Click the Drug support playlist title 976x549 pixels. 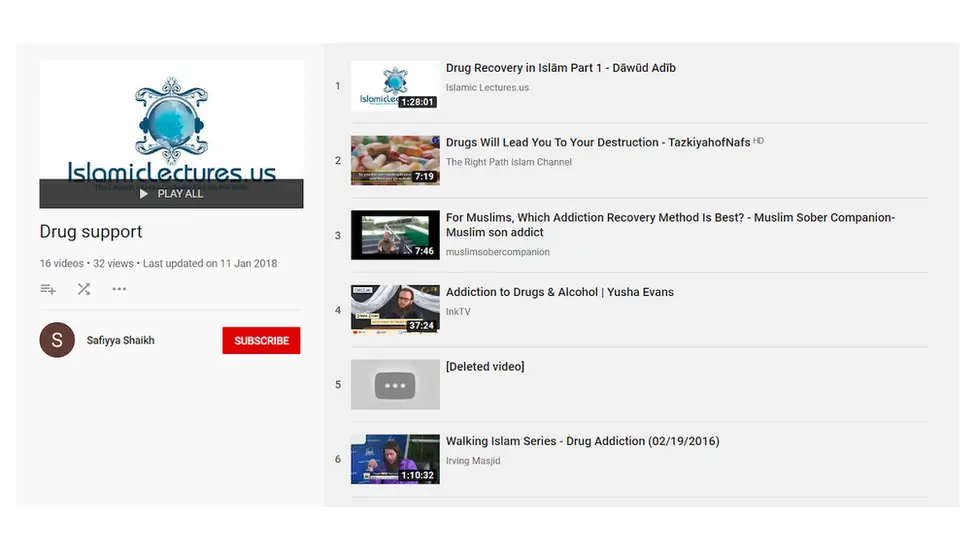pyautogui.click(x=91, y=232)
